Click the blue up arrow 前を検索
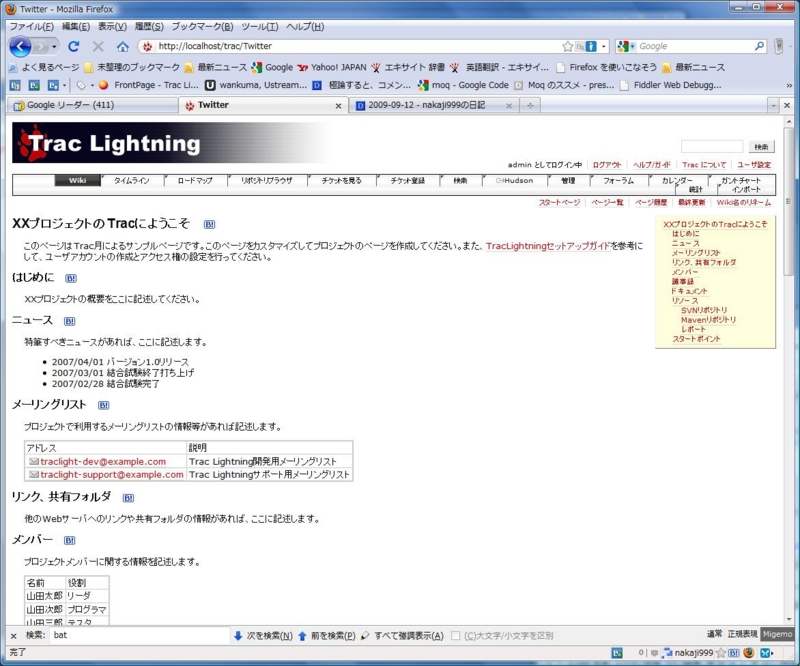This screenshot has height=666, width=800. tap(302, 636)
